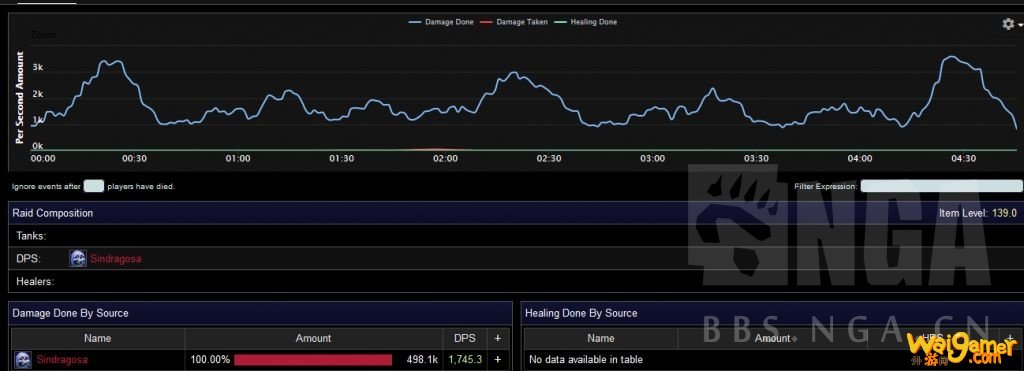Image resolution: width=1024 pixels, height=371 pixels.
Task: Click the Healers: row label
Action: coord(35,282)
